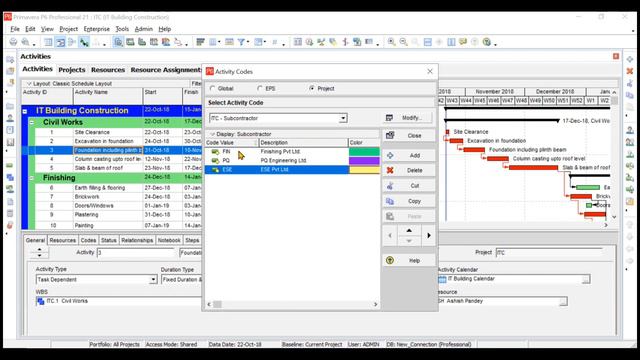
Task: Collapse the Finishing WBS band
Action: coord(31,178)
